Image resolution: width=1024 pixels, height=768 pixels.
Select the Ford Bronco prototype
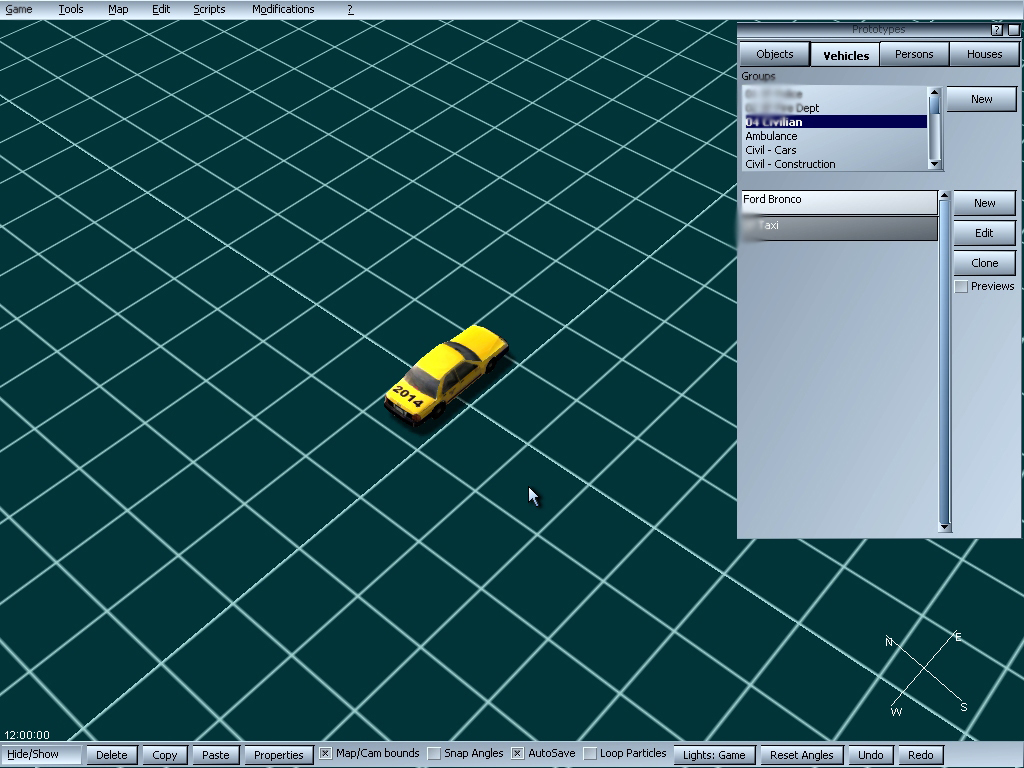[x=839, y=201]
